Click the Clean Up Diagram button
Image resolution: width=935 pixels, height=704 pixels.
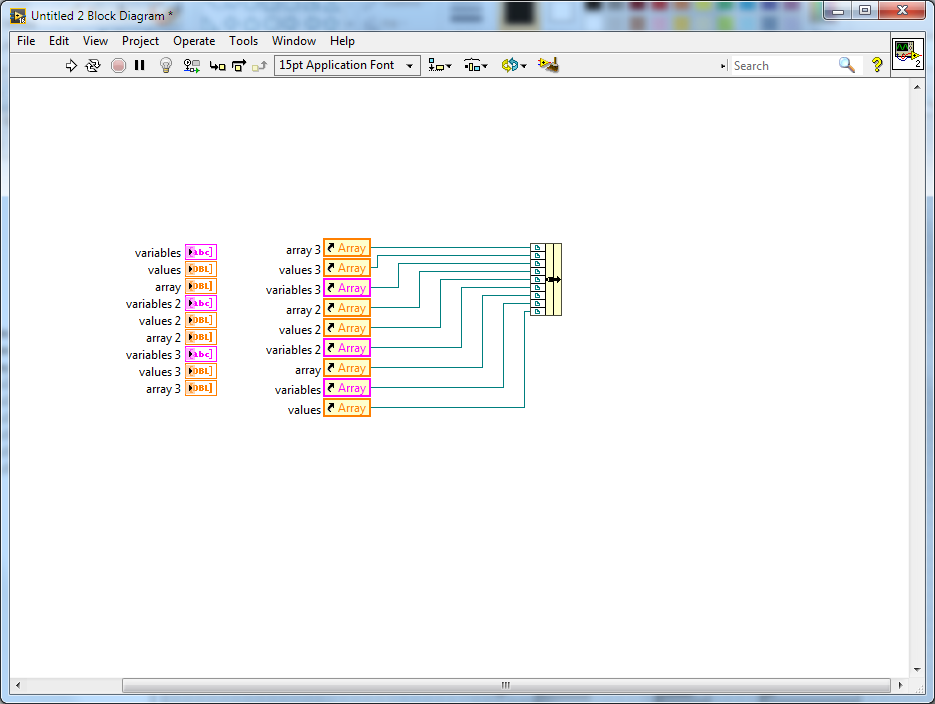[548, 65]
